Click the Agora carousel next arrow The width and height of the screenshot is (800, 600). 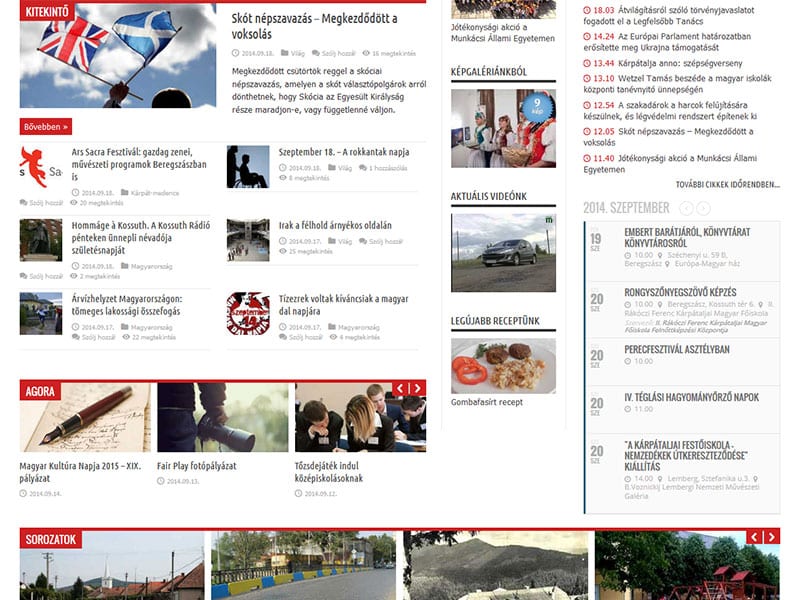tap(417, 389)
